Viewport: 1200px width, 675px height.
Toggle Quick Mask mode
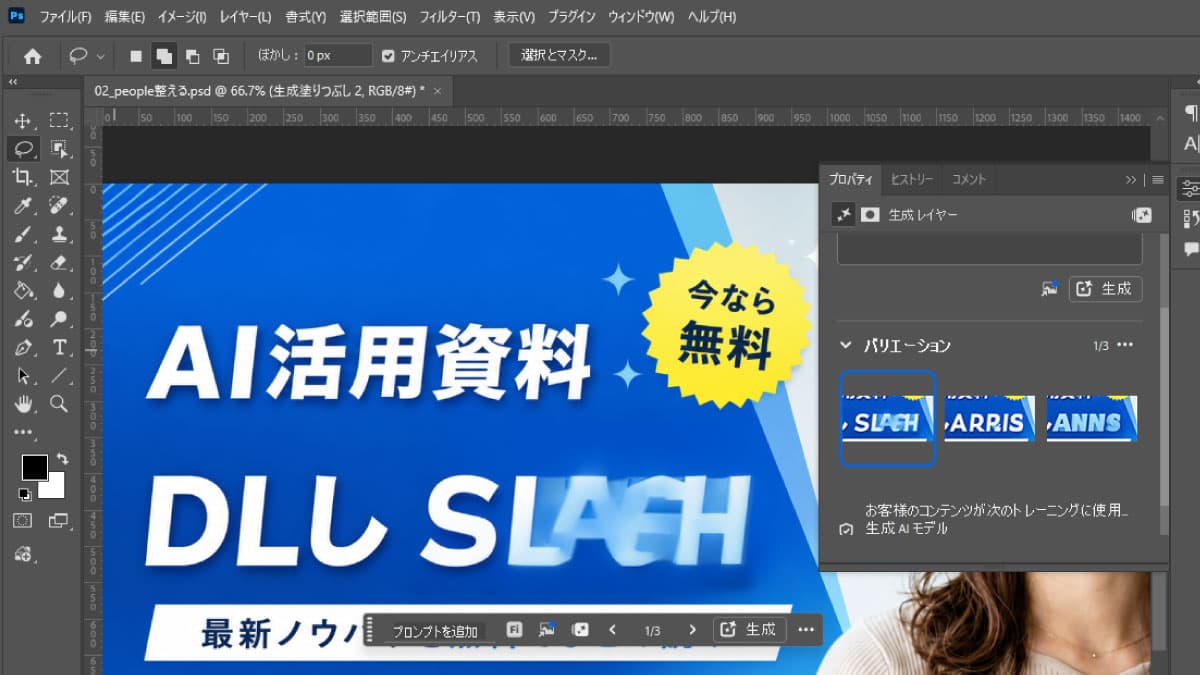pyautogui.click(x=23, y=521)
